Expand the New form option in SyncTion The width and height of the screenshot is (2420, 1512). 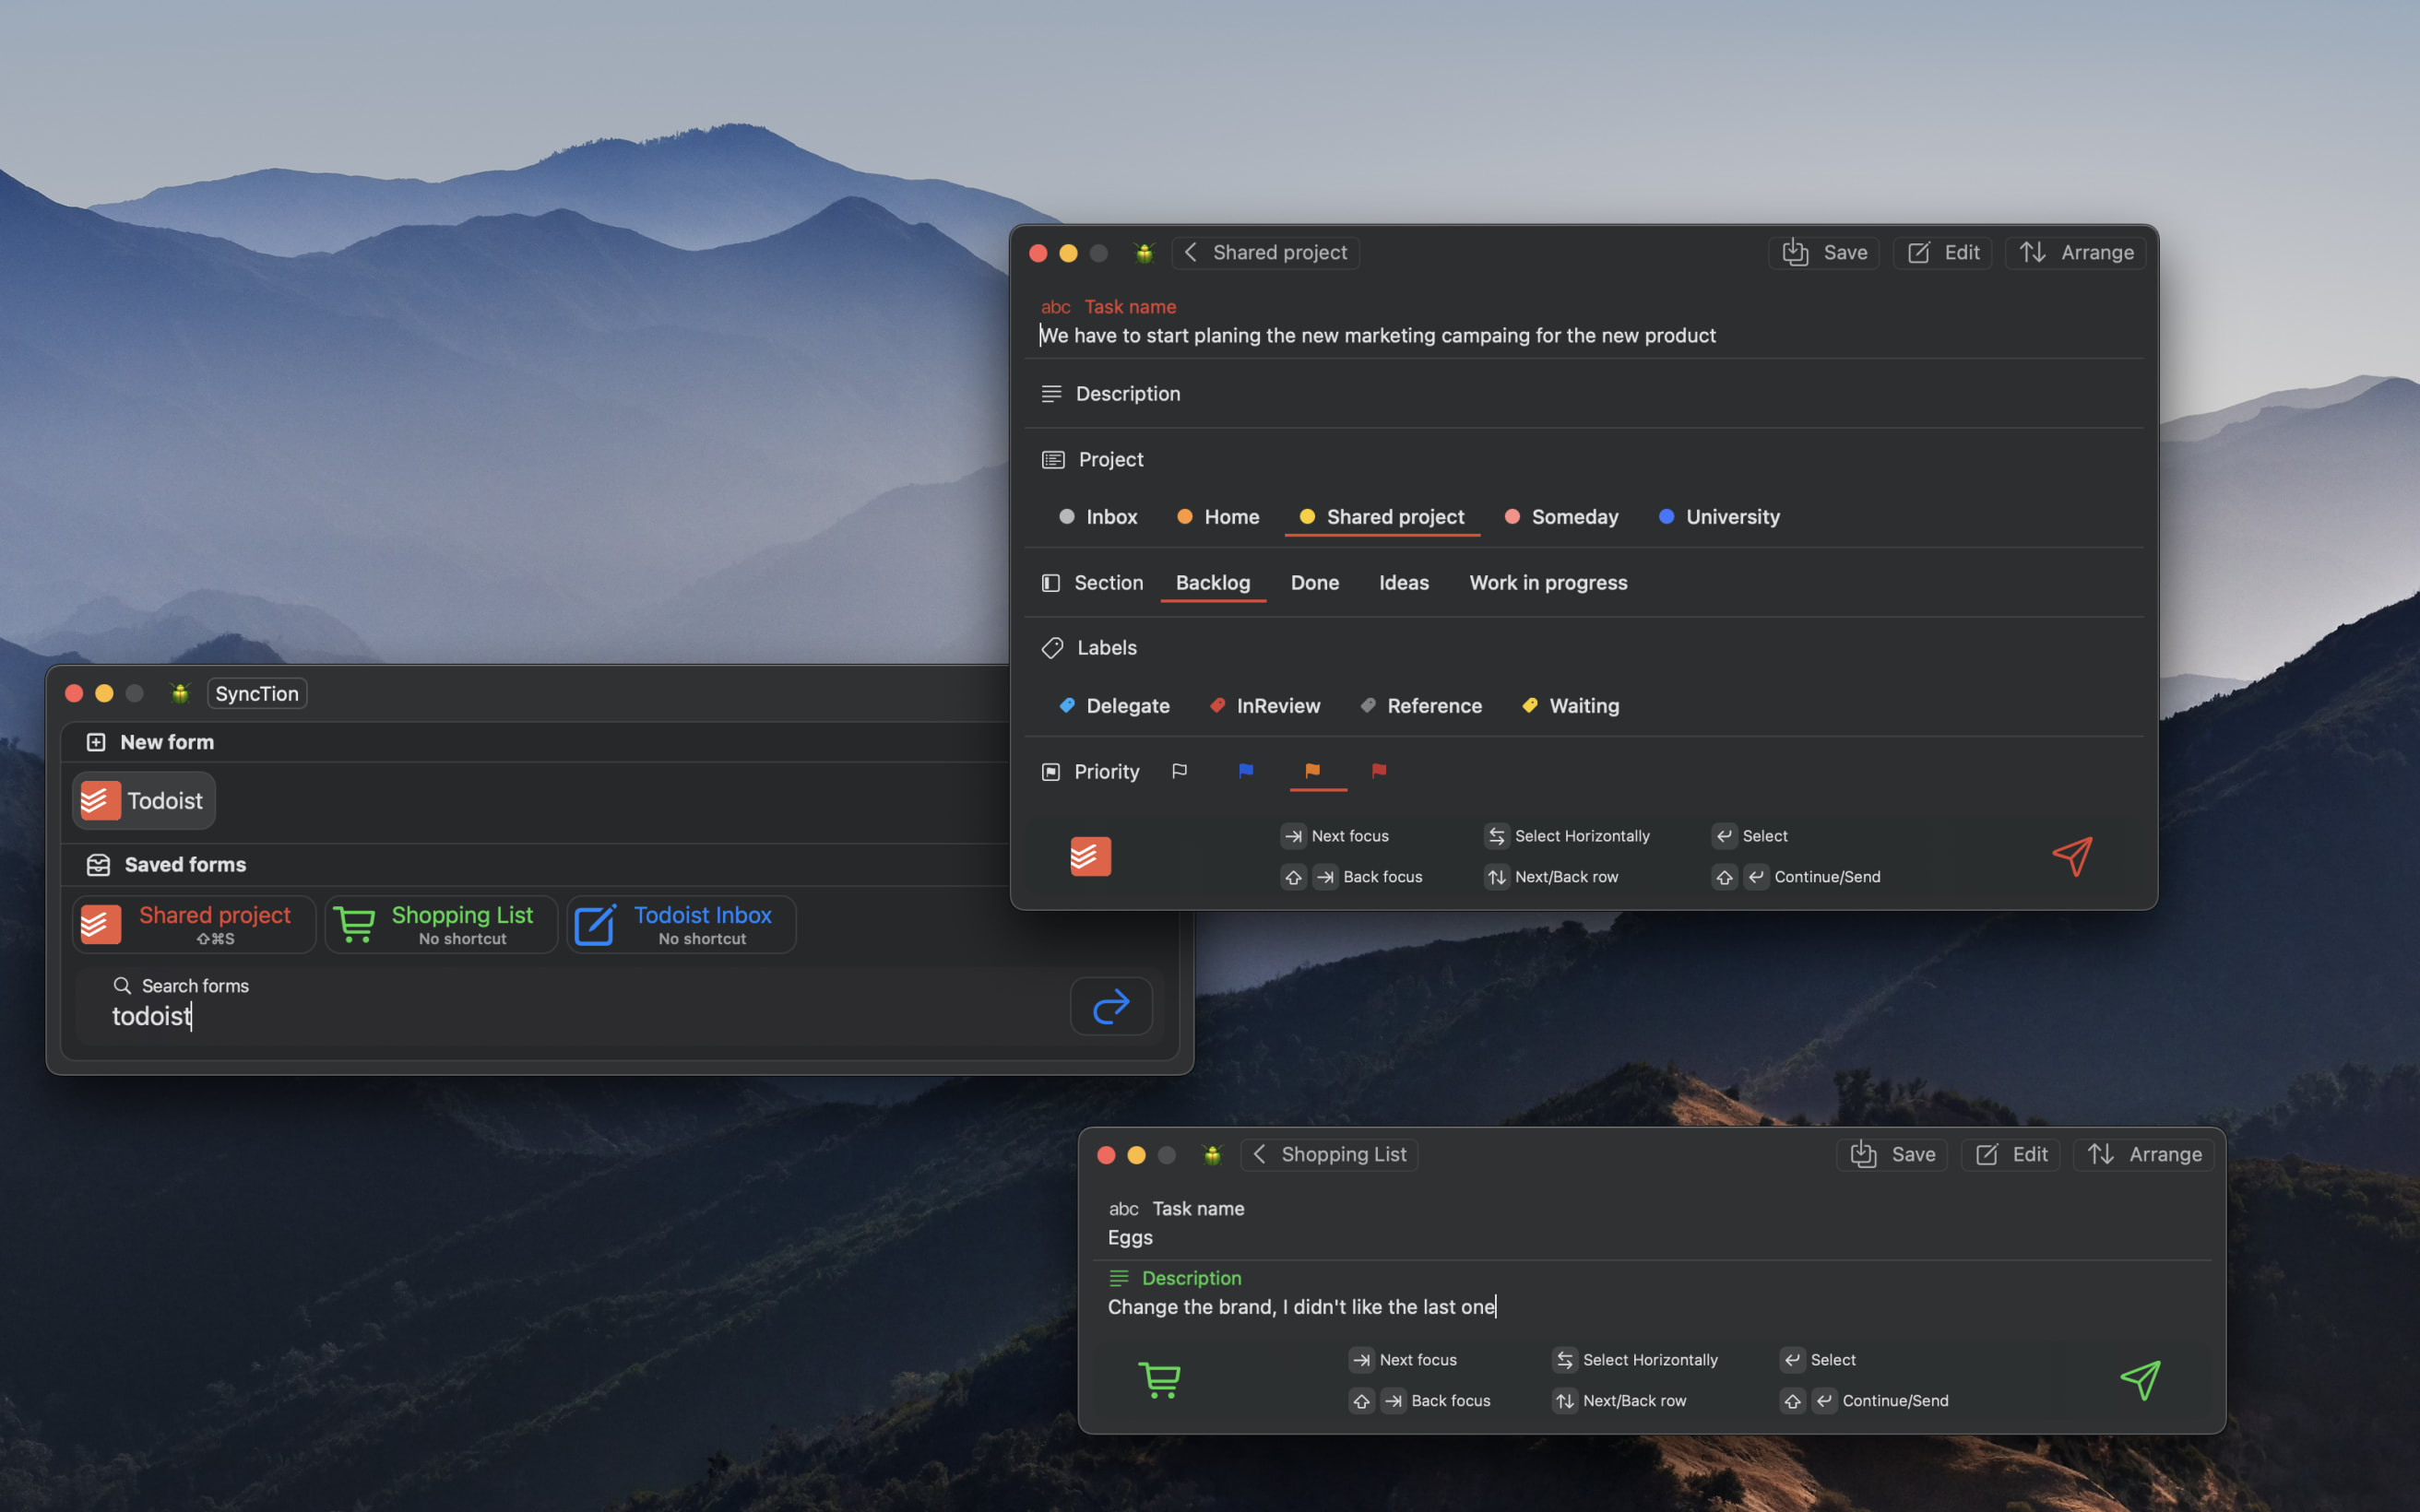tap(165, 740)
